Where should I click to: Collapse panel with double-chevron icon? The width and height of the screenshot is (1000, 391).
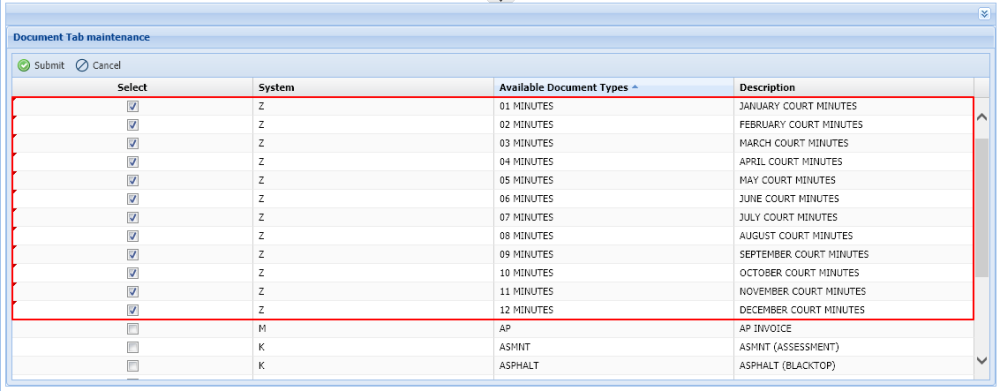pyautogui.click(x=985, y=14)
